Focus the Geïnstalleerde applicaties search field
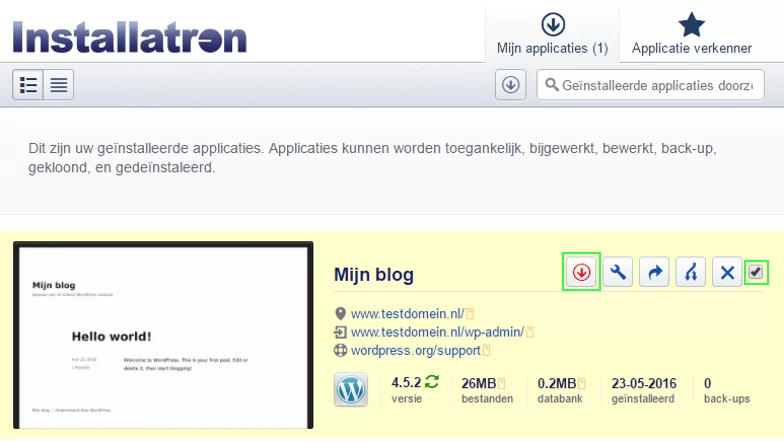 [x=650, y=85]
